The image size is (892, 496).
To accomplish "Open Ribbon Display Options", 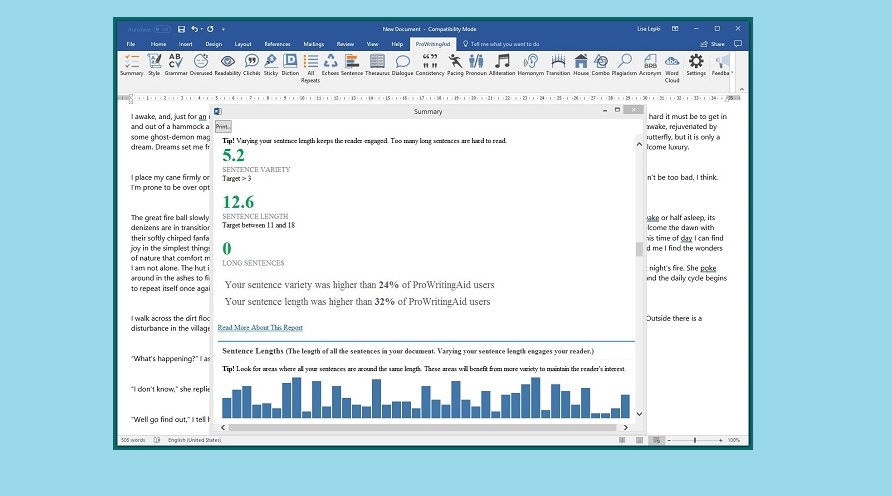I will (675, 28).
